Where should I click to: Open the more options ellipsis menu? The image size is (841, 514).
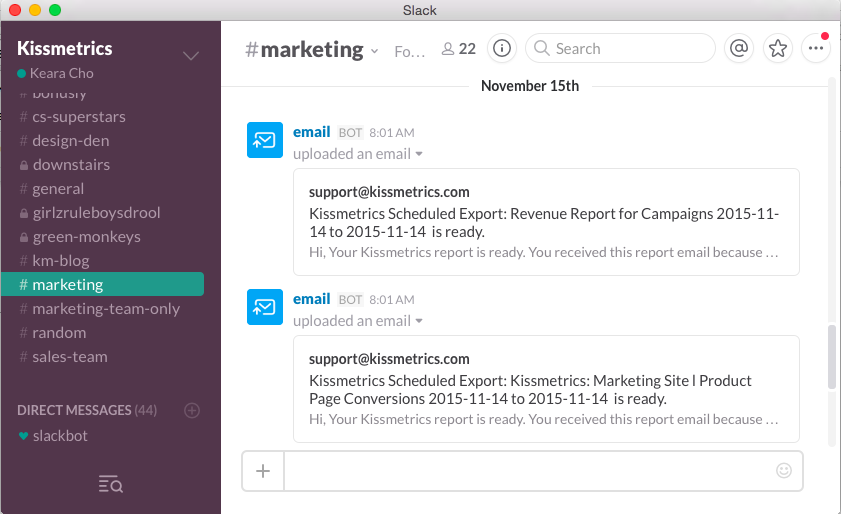click(x=816, y=48)
